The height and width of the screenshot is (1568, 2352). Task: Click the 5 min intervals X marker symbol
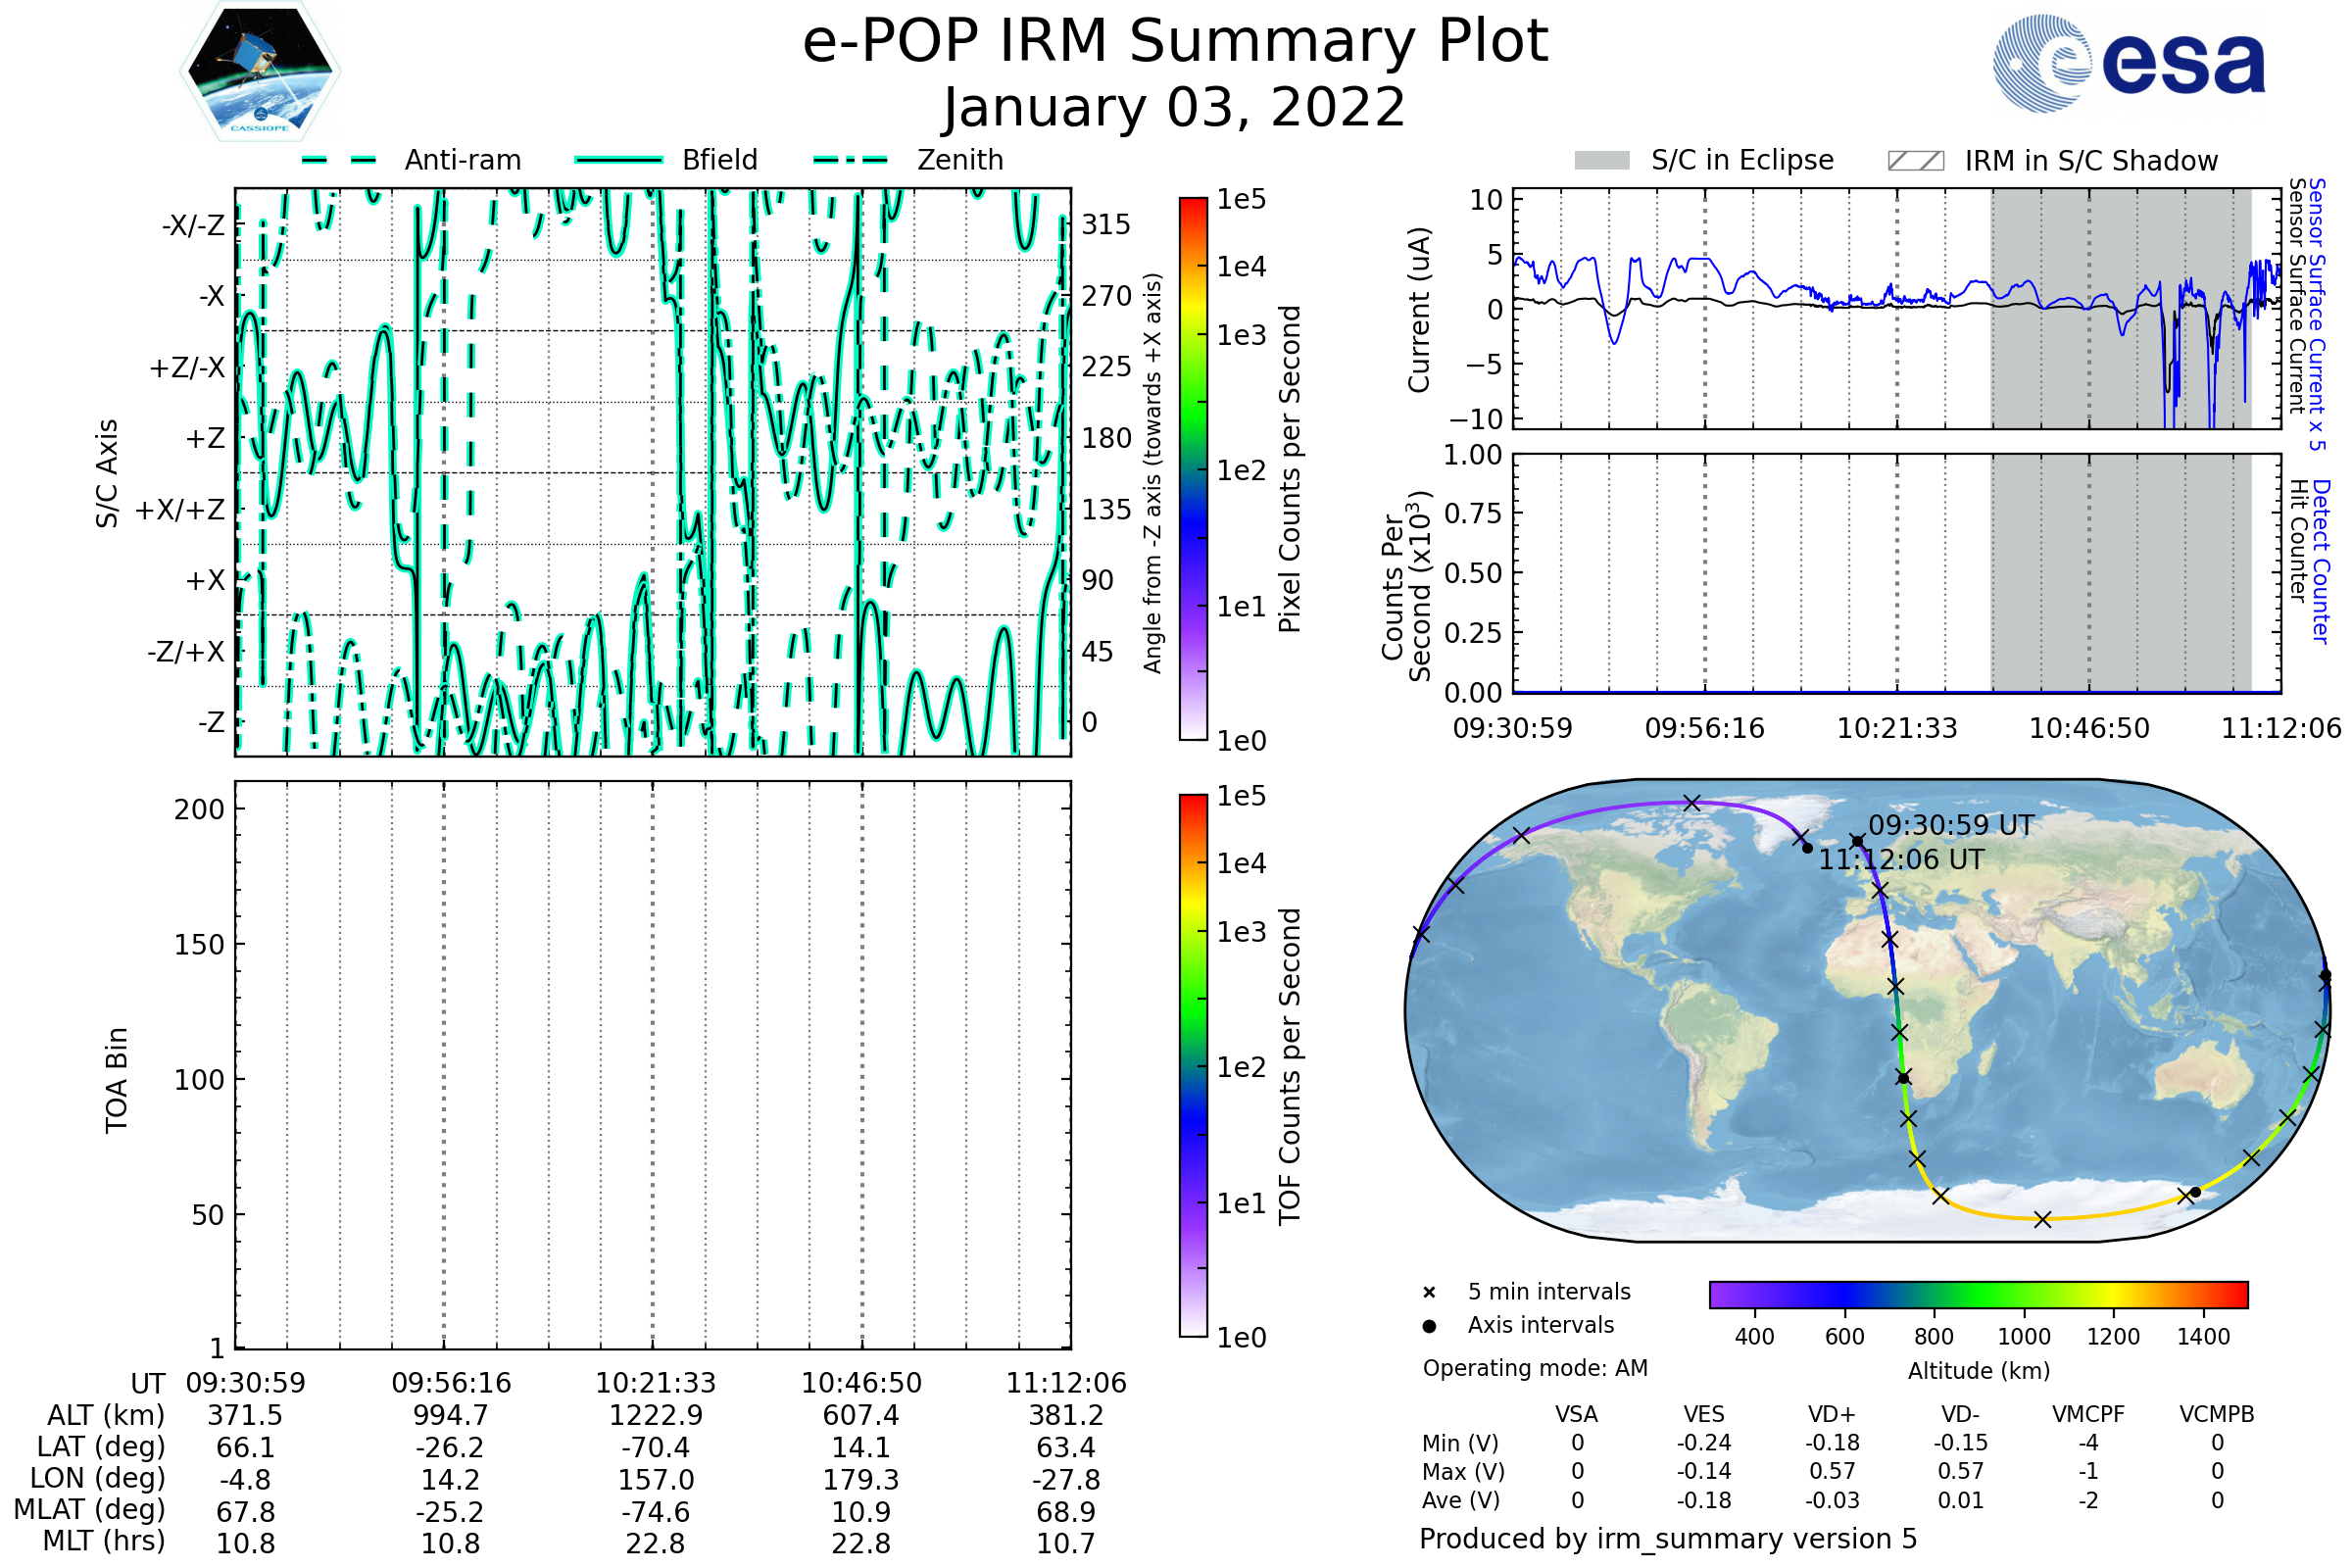pyautogui.click(x=1429, y=1293)
